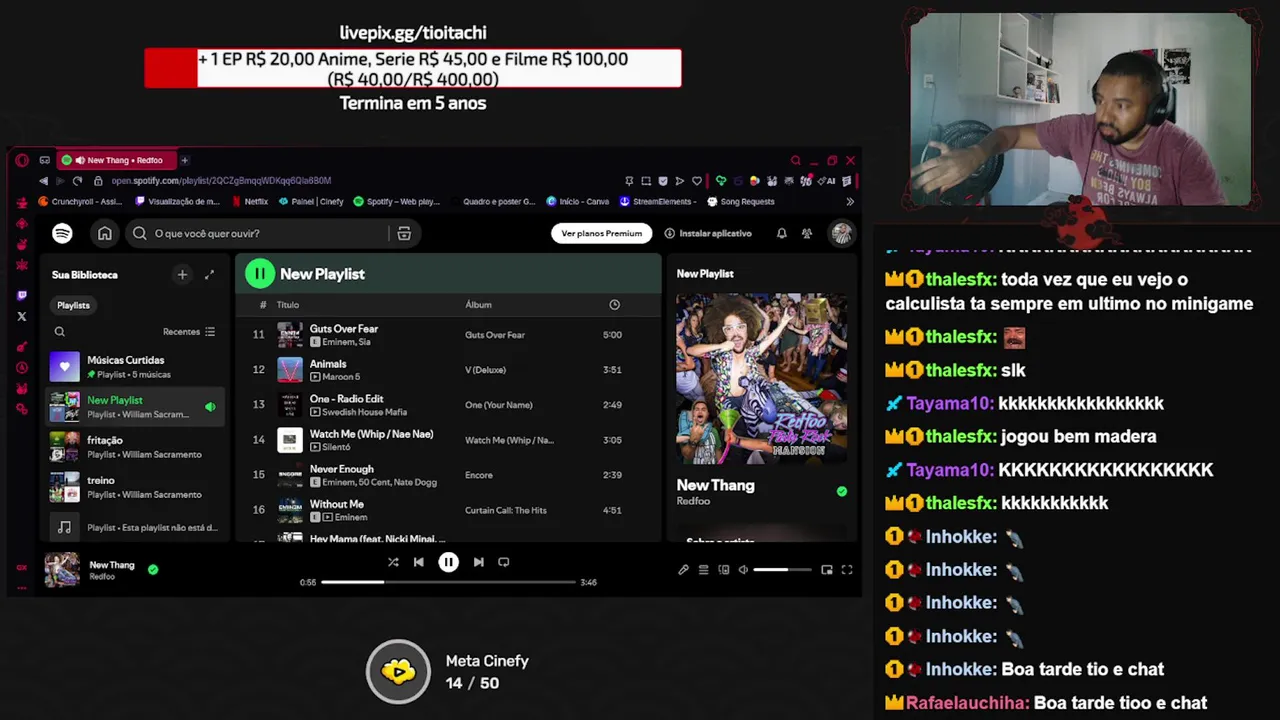This screenshot has height=720, width=1280.
Task: Select the Animals track row
Action: click(448, 370)
